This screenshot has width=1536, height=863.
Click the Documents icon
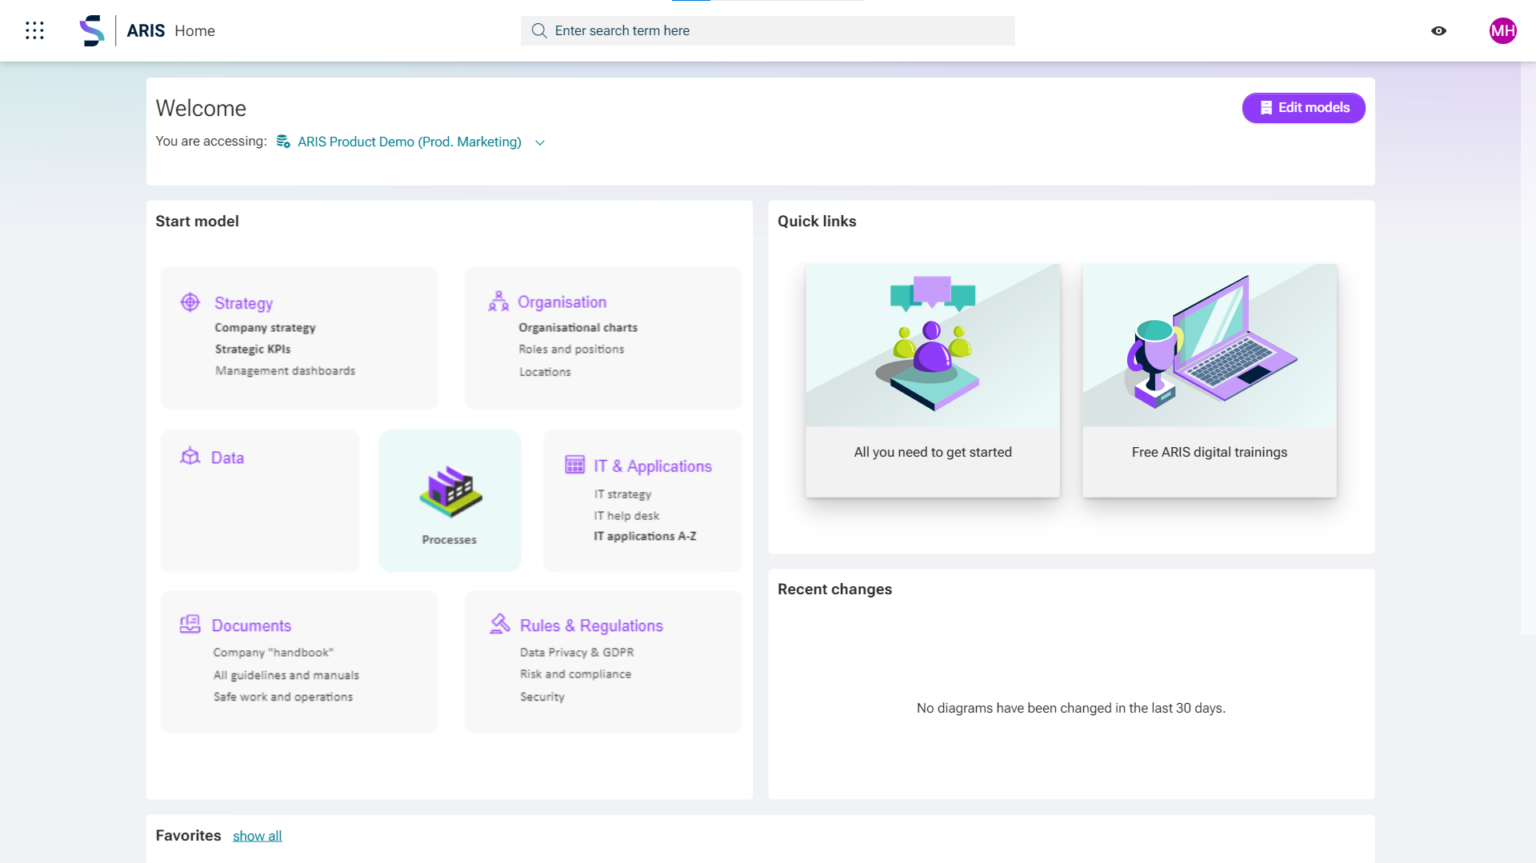pyautogui.click(x=190, y=625)
